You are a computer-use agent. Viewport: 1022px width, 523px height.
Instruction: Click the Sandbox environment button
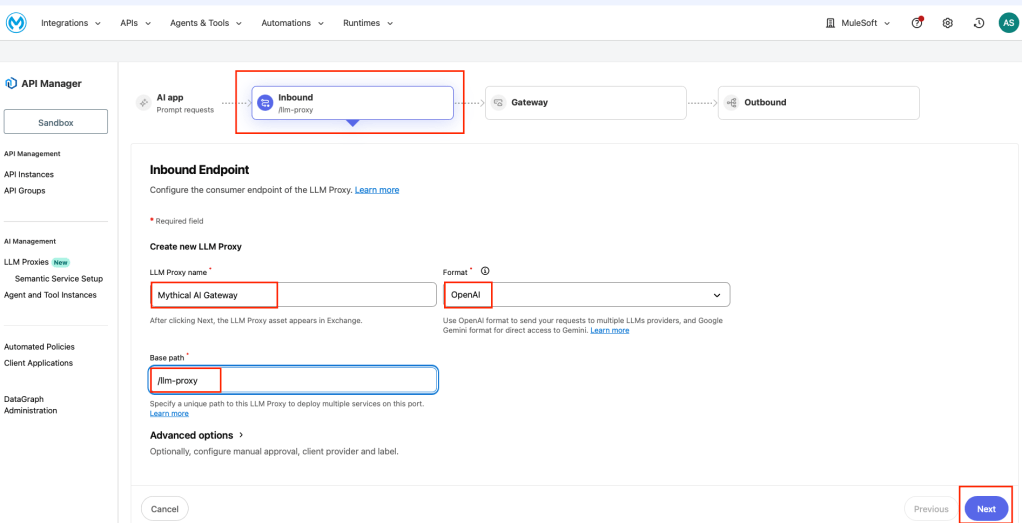(x=56, y=122)
